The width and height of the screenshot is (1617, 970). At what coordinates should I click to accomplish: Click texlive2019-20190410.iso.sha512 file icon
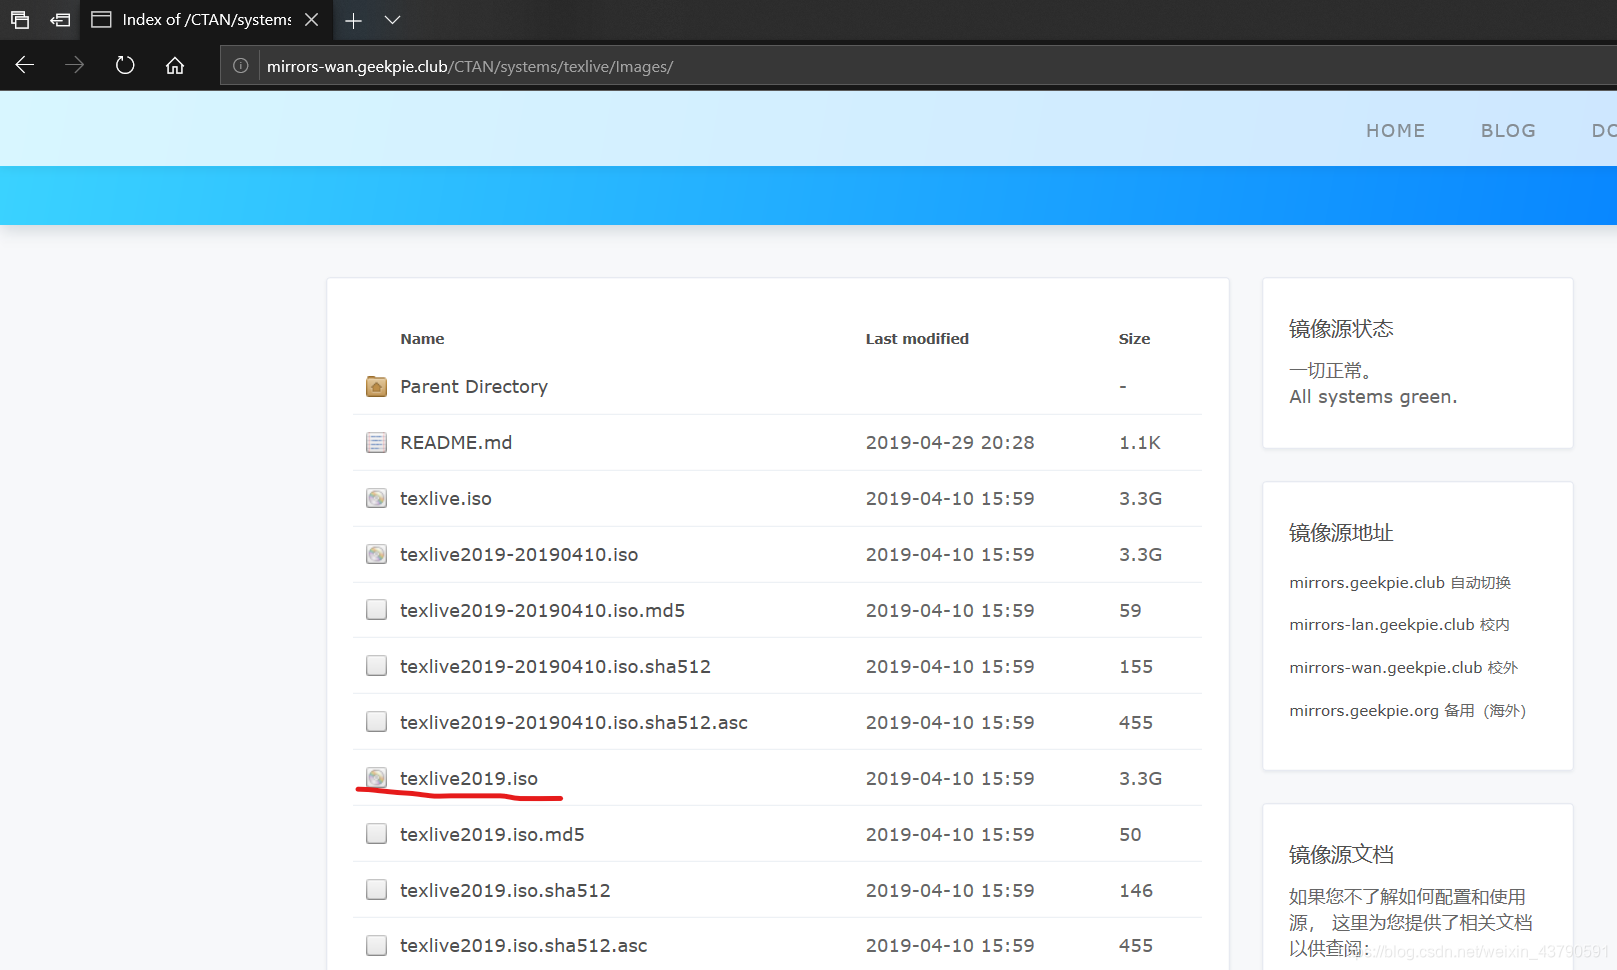coord(376,666)
